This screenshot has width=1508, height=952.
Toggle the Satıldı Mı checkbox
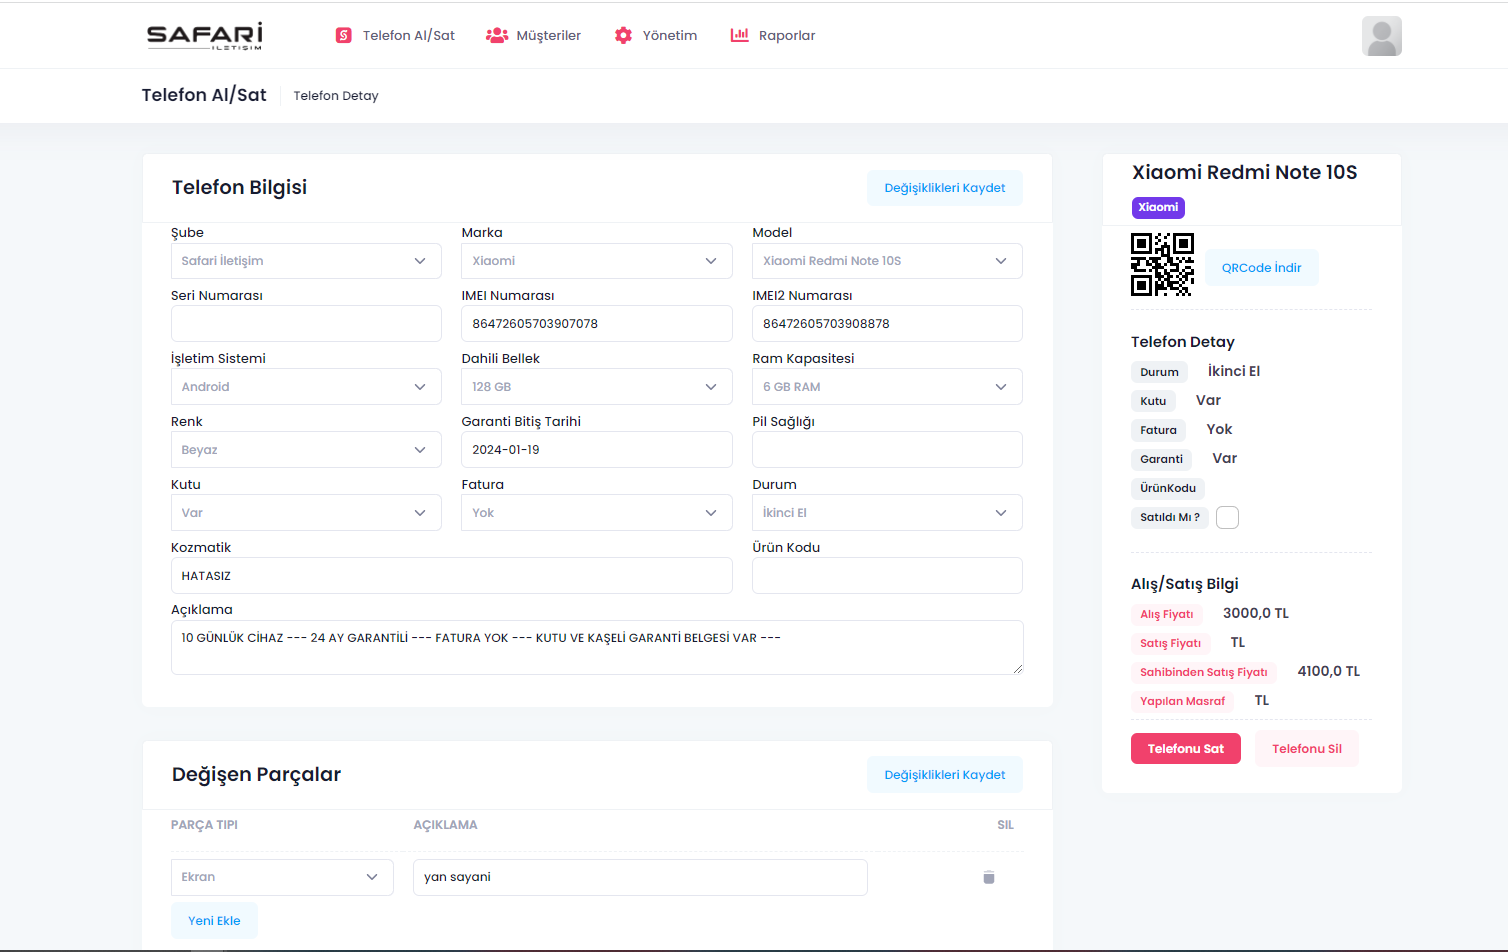click(1227, 517)
